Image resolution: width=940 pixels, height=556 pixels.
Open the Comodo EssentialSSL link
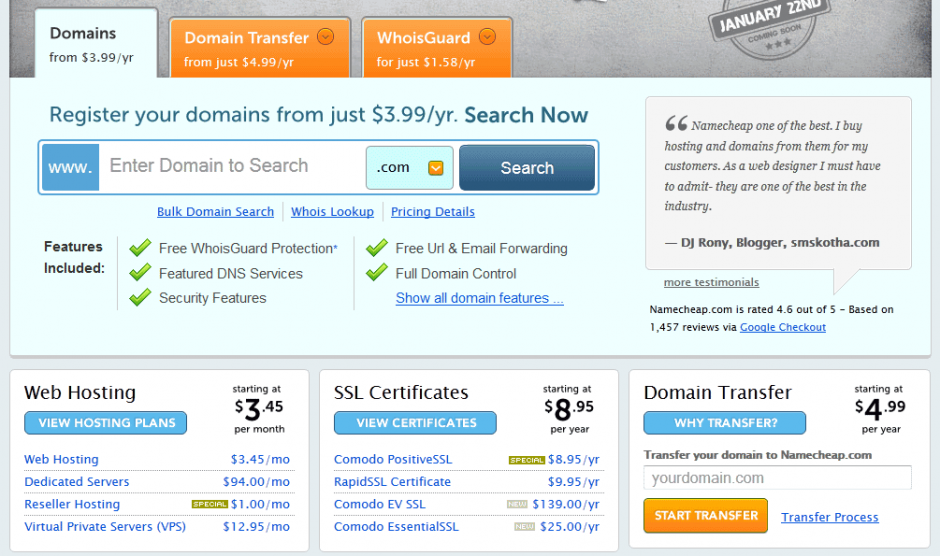[x=396, y=527]
